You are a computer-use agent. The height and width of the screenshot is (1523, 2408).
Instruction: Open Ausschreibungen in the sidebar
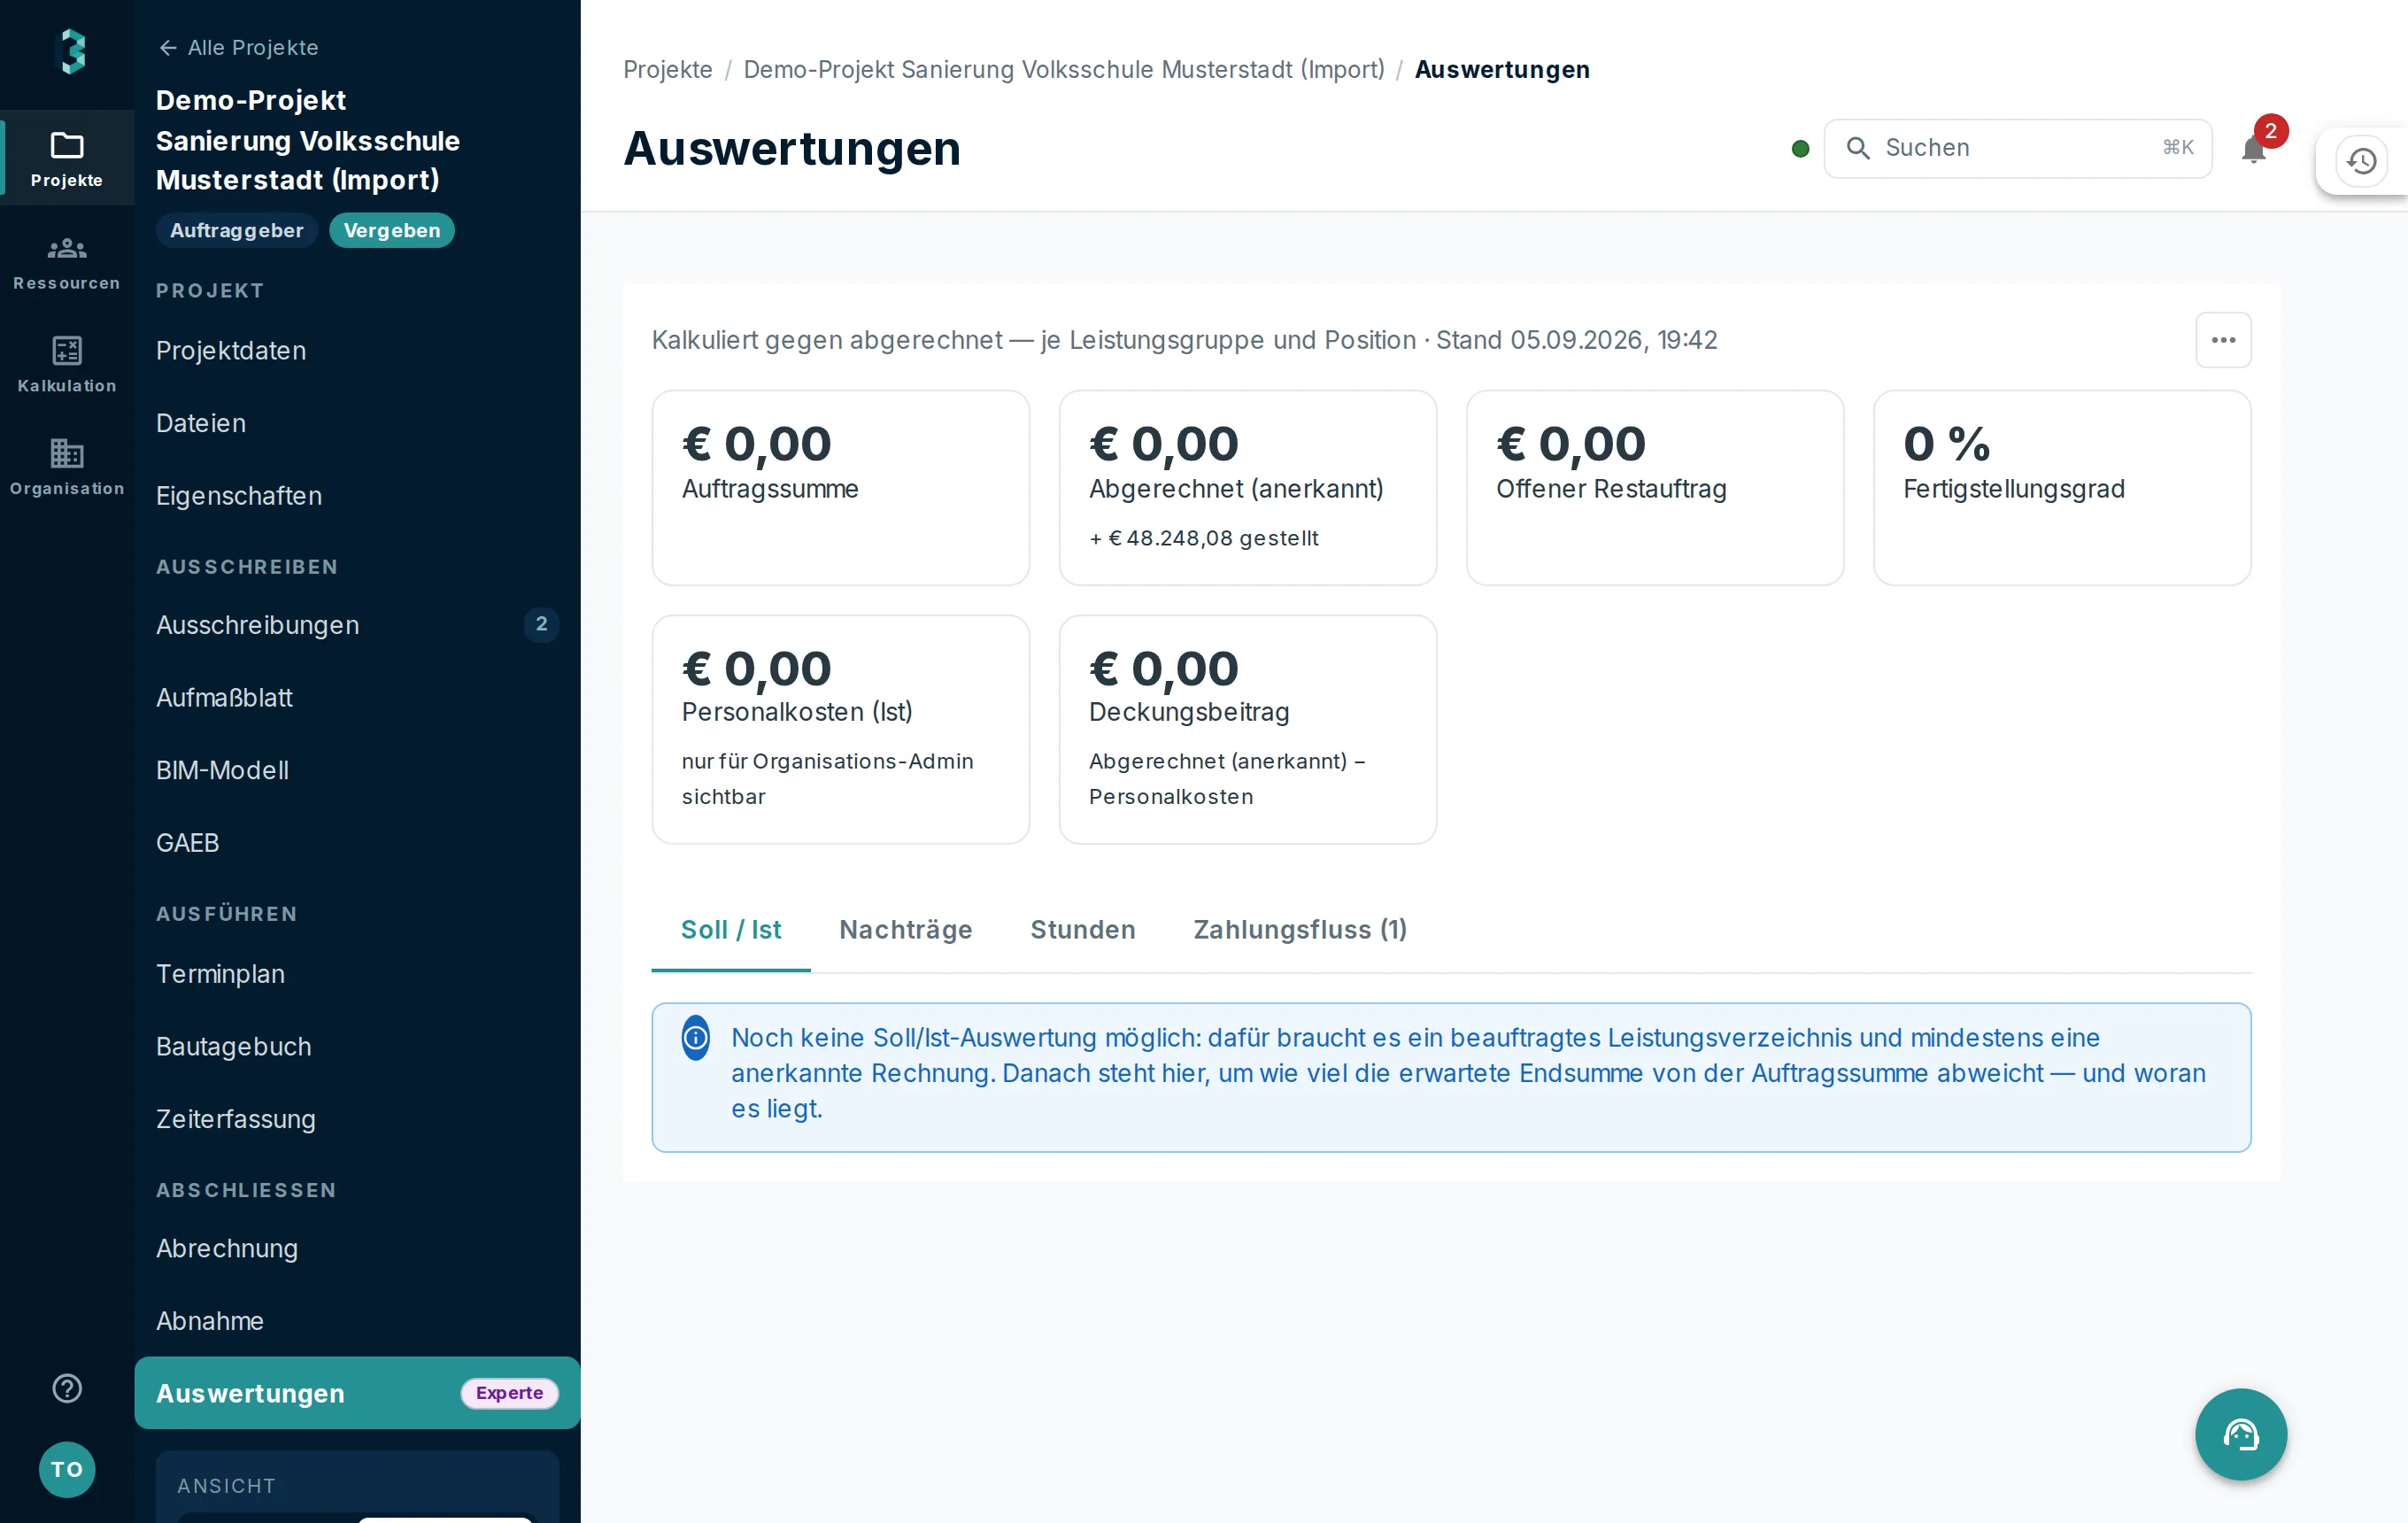point(357,625)
